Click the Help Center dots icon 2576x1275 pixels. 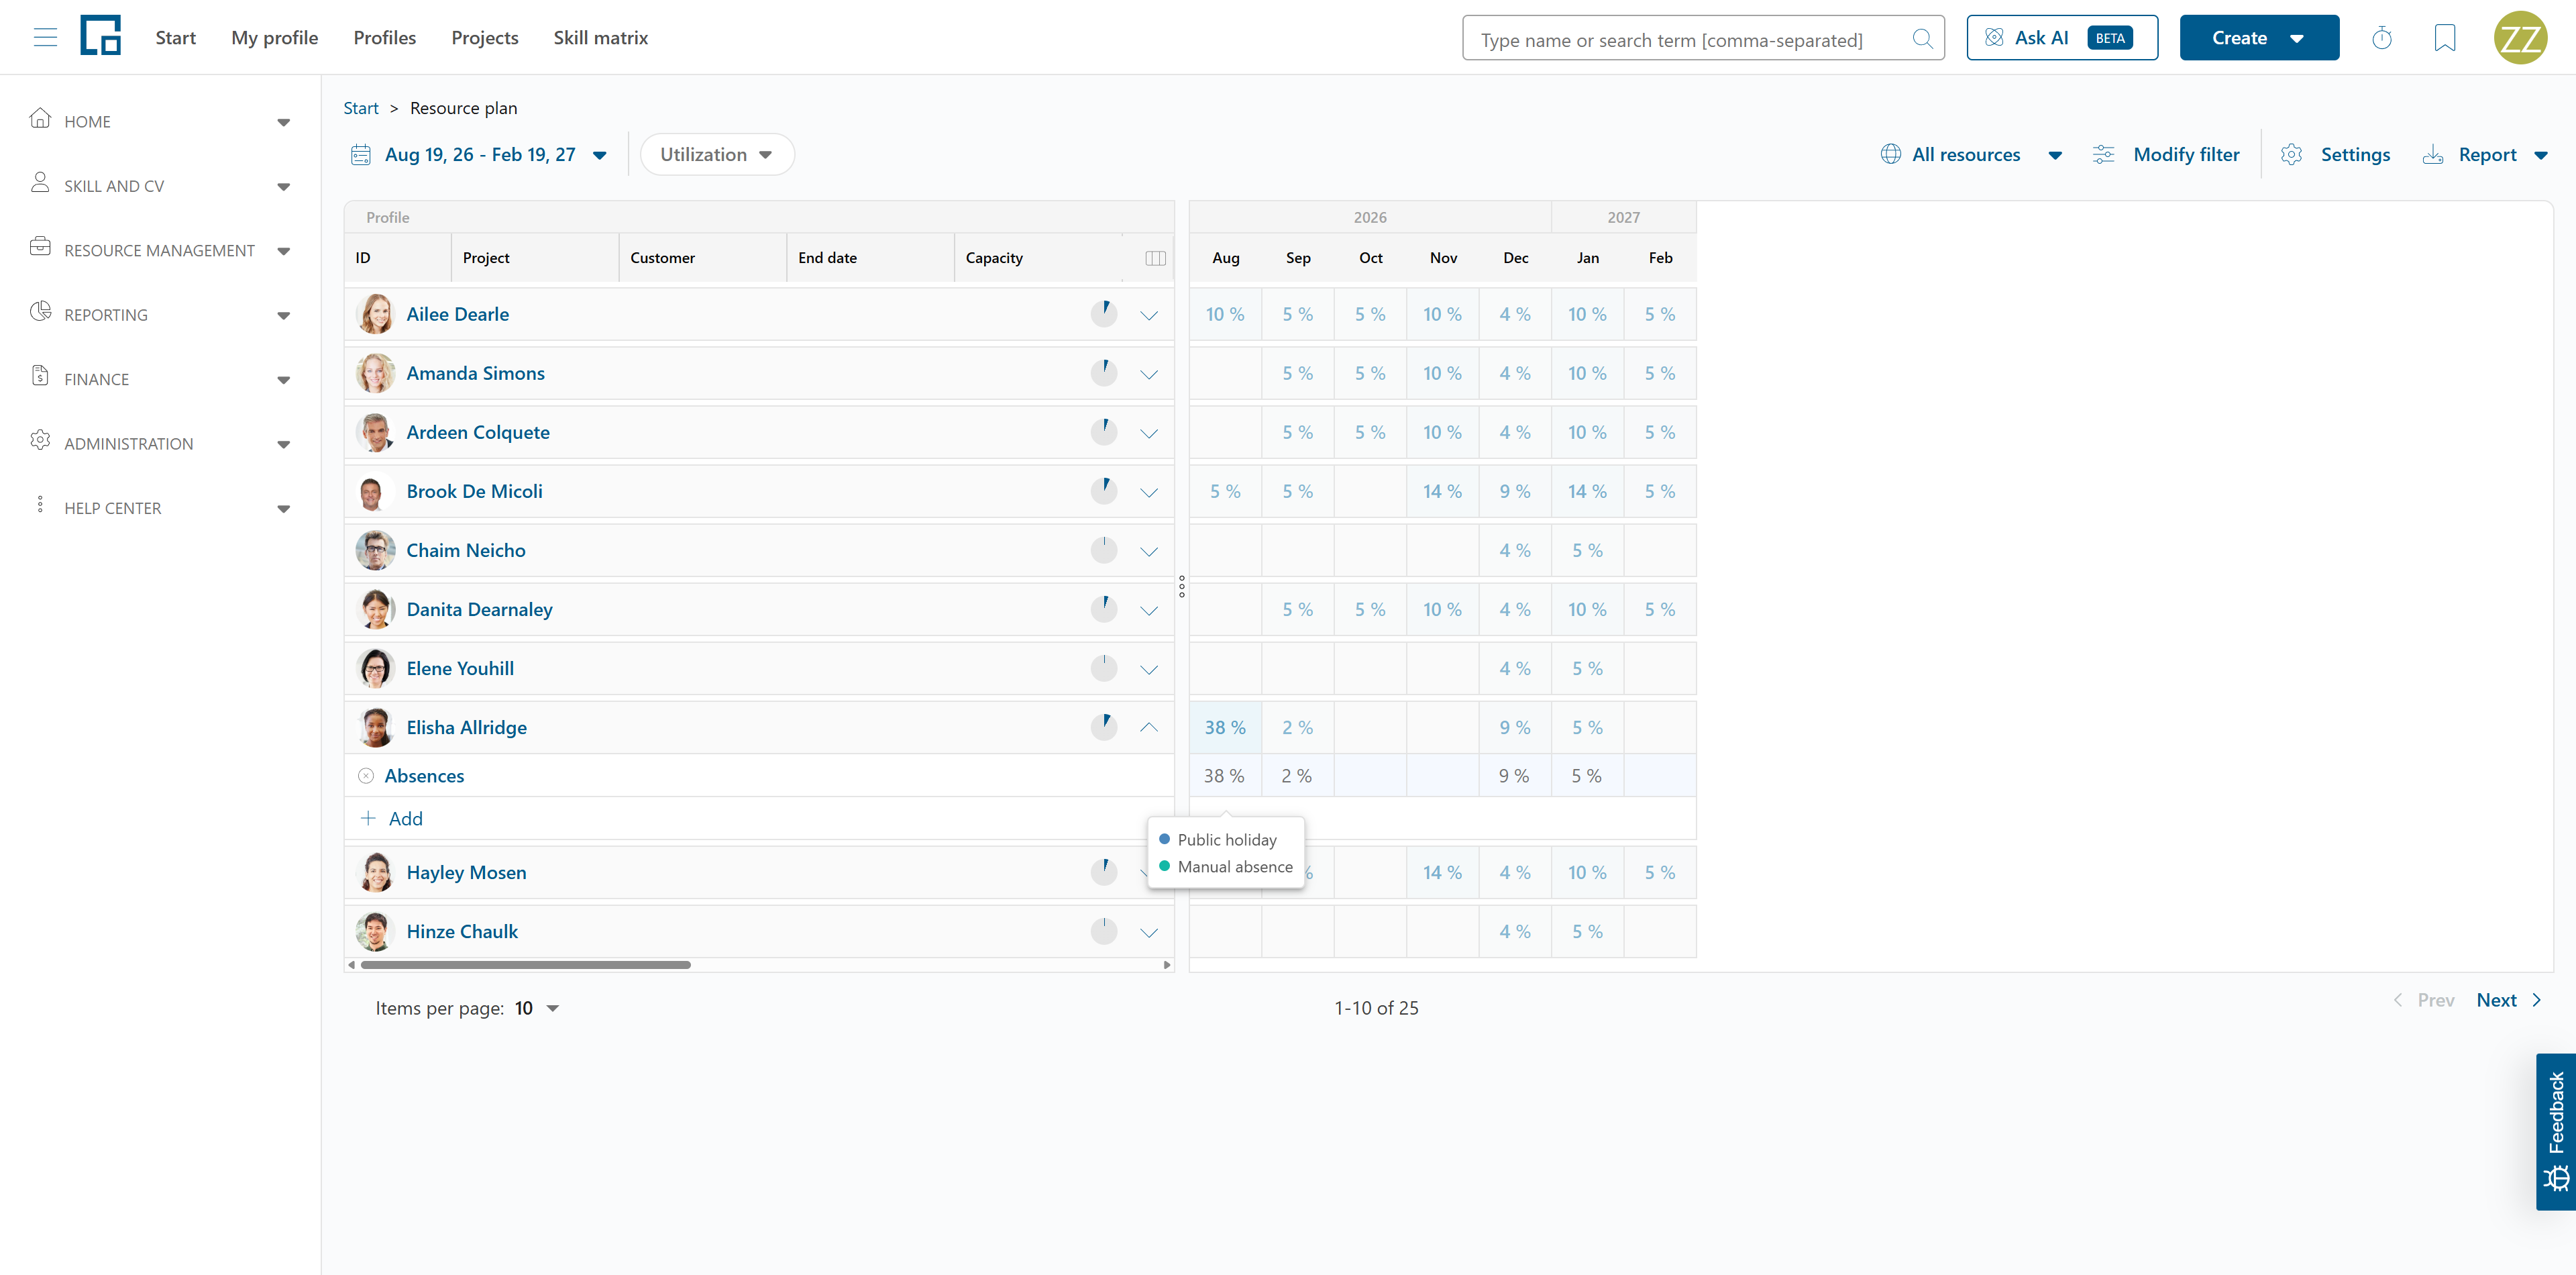[x=40, y=505]
